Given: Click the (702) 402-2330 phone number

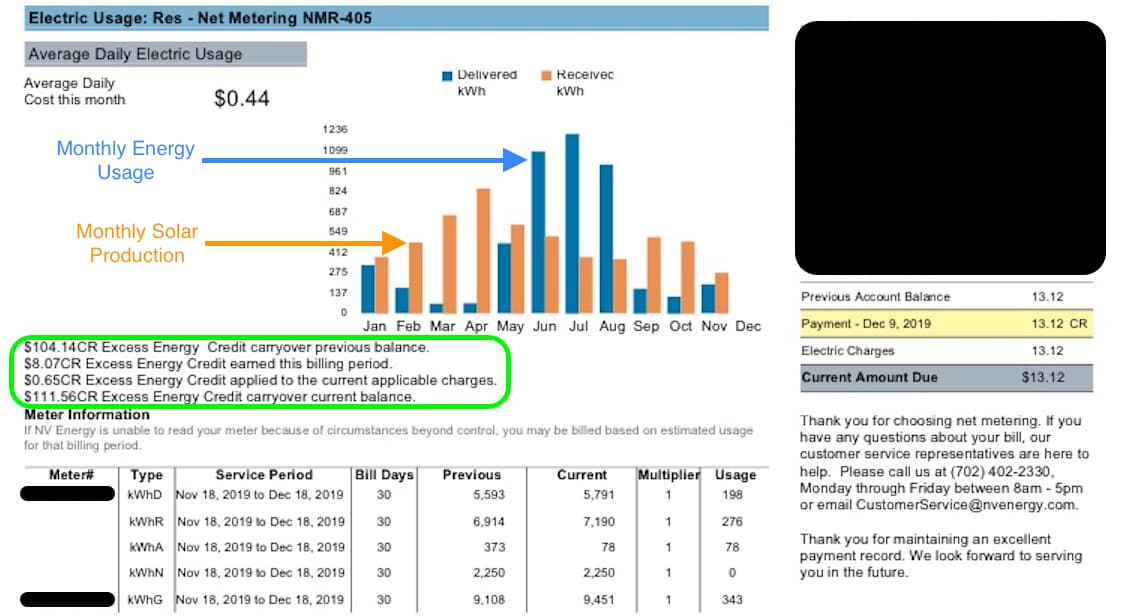Looking at the screenshot, I should pos(1000,472).
